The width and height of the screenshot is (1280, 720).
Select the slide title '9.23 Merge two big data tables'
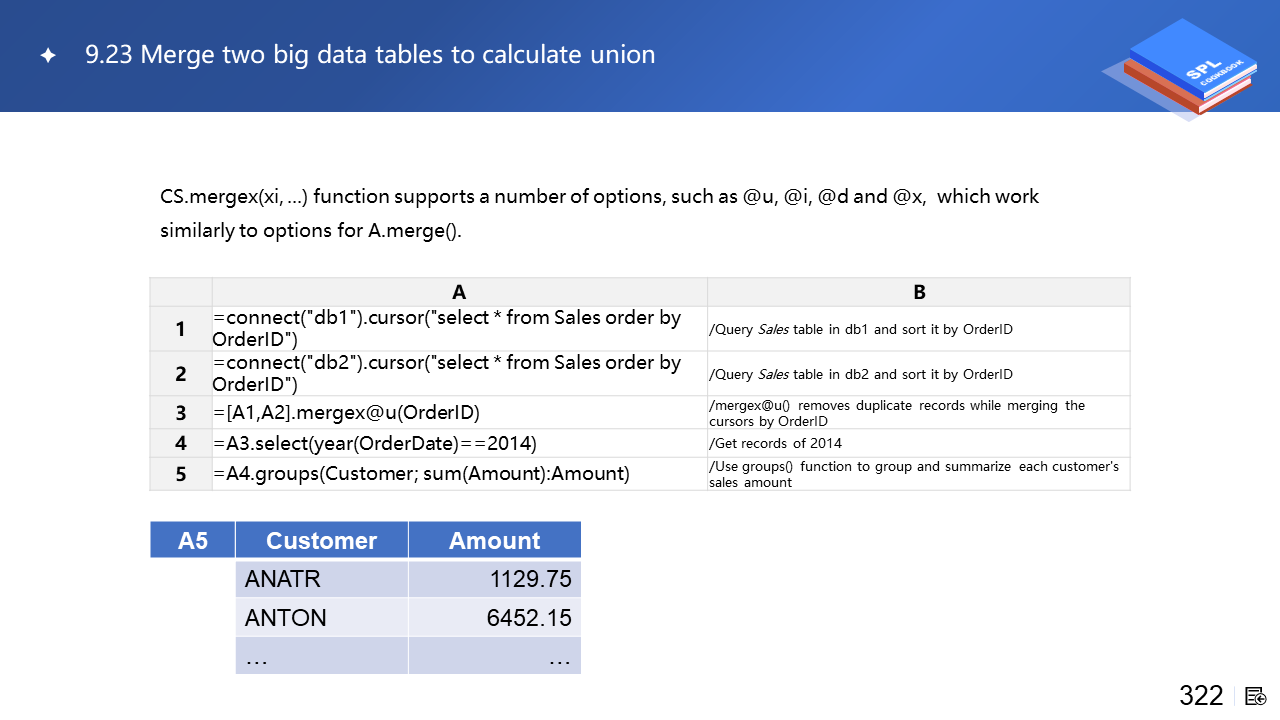point(370,54)
